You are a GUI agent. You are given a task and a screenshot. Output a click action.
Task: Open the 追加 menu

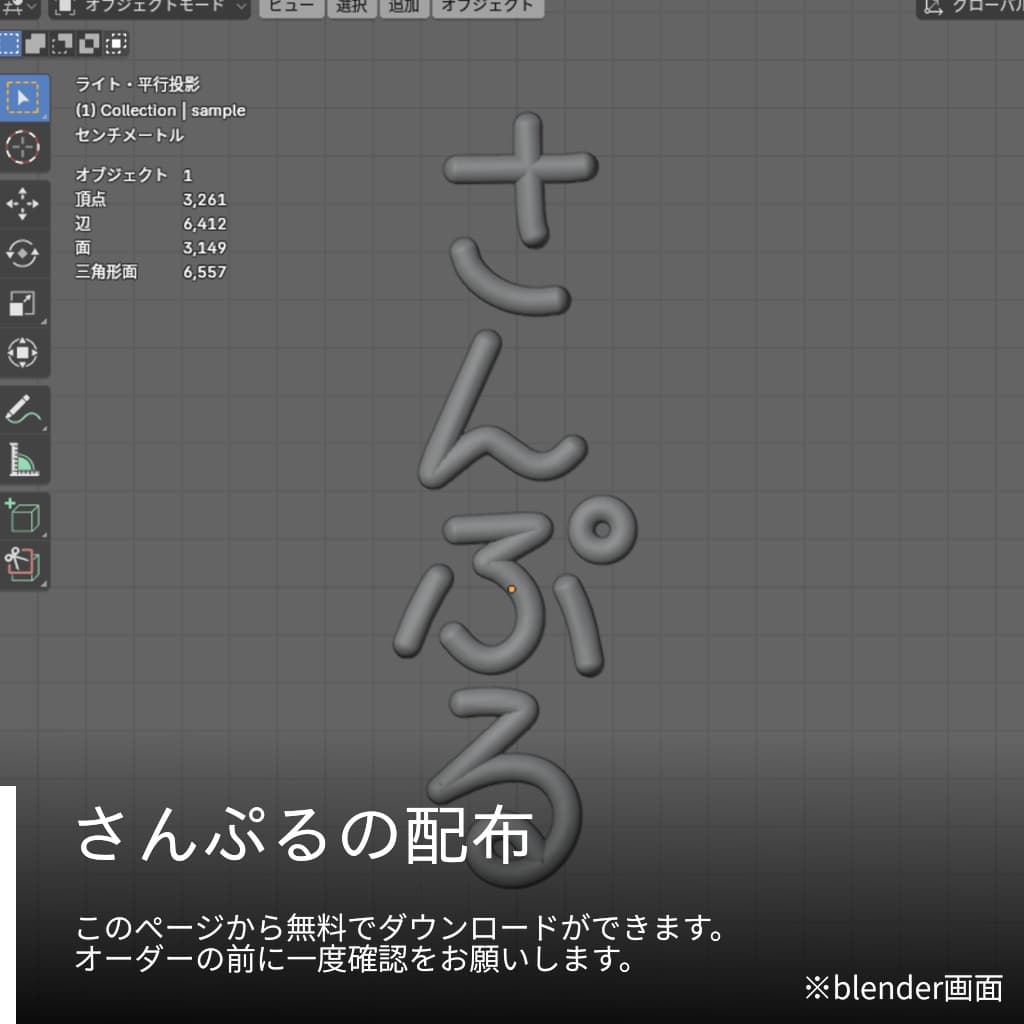403,8
